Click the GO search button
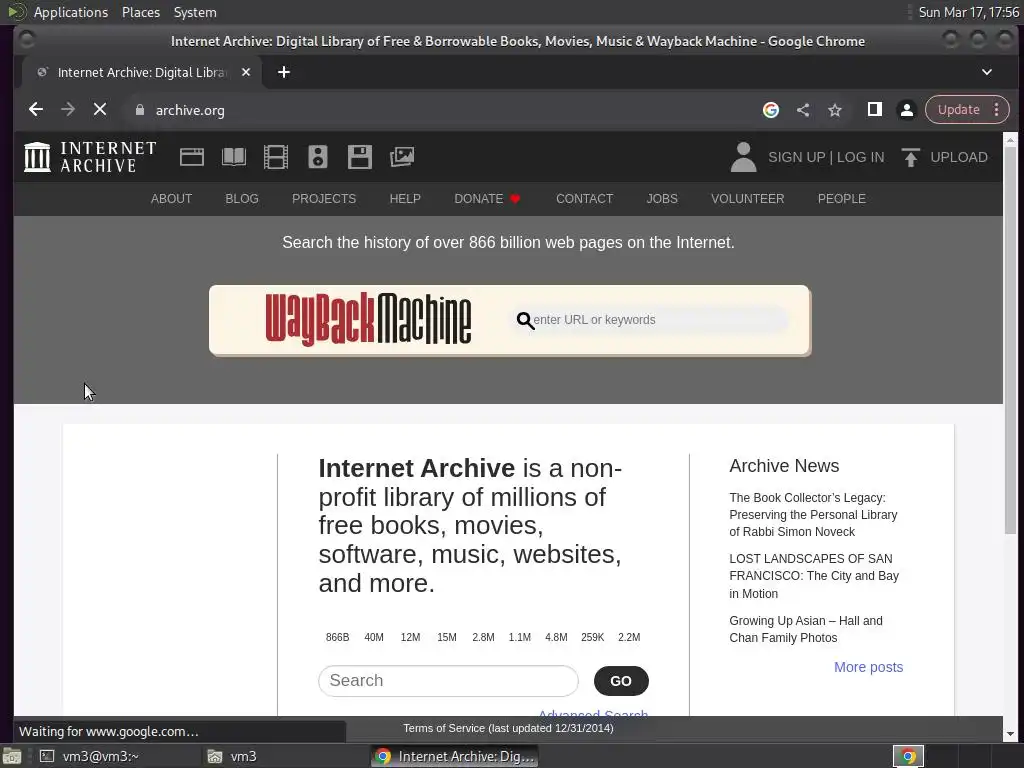The image size is (1024, 768). (x=621, y=681)
